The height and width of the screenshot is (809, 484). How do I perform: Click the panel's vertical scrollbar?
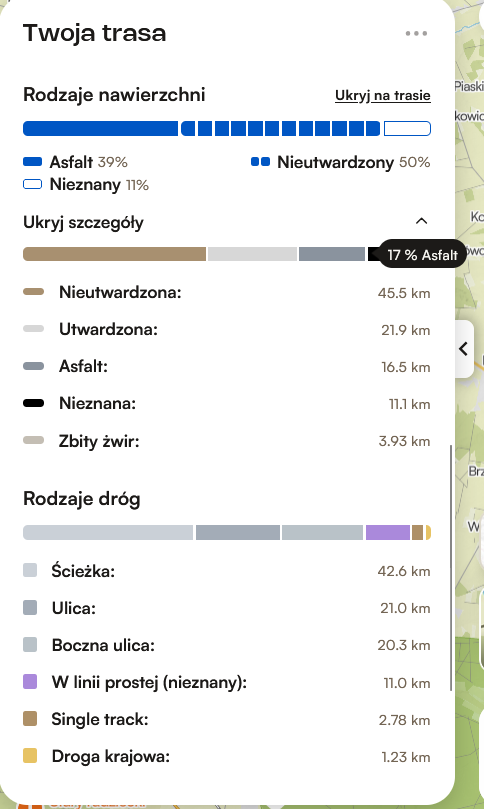click(451, 568)
